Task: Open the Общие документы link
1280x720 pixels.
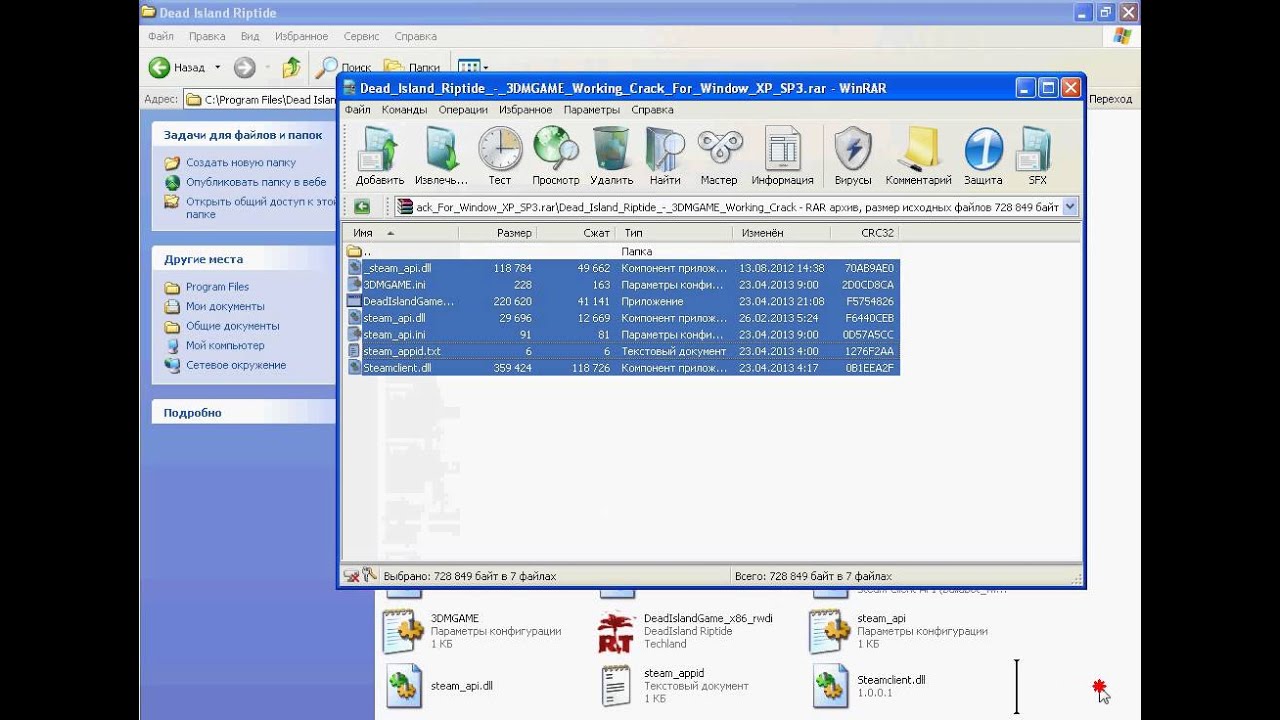Action: click(233, 326)
